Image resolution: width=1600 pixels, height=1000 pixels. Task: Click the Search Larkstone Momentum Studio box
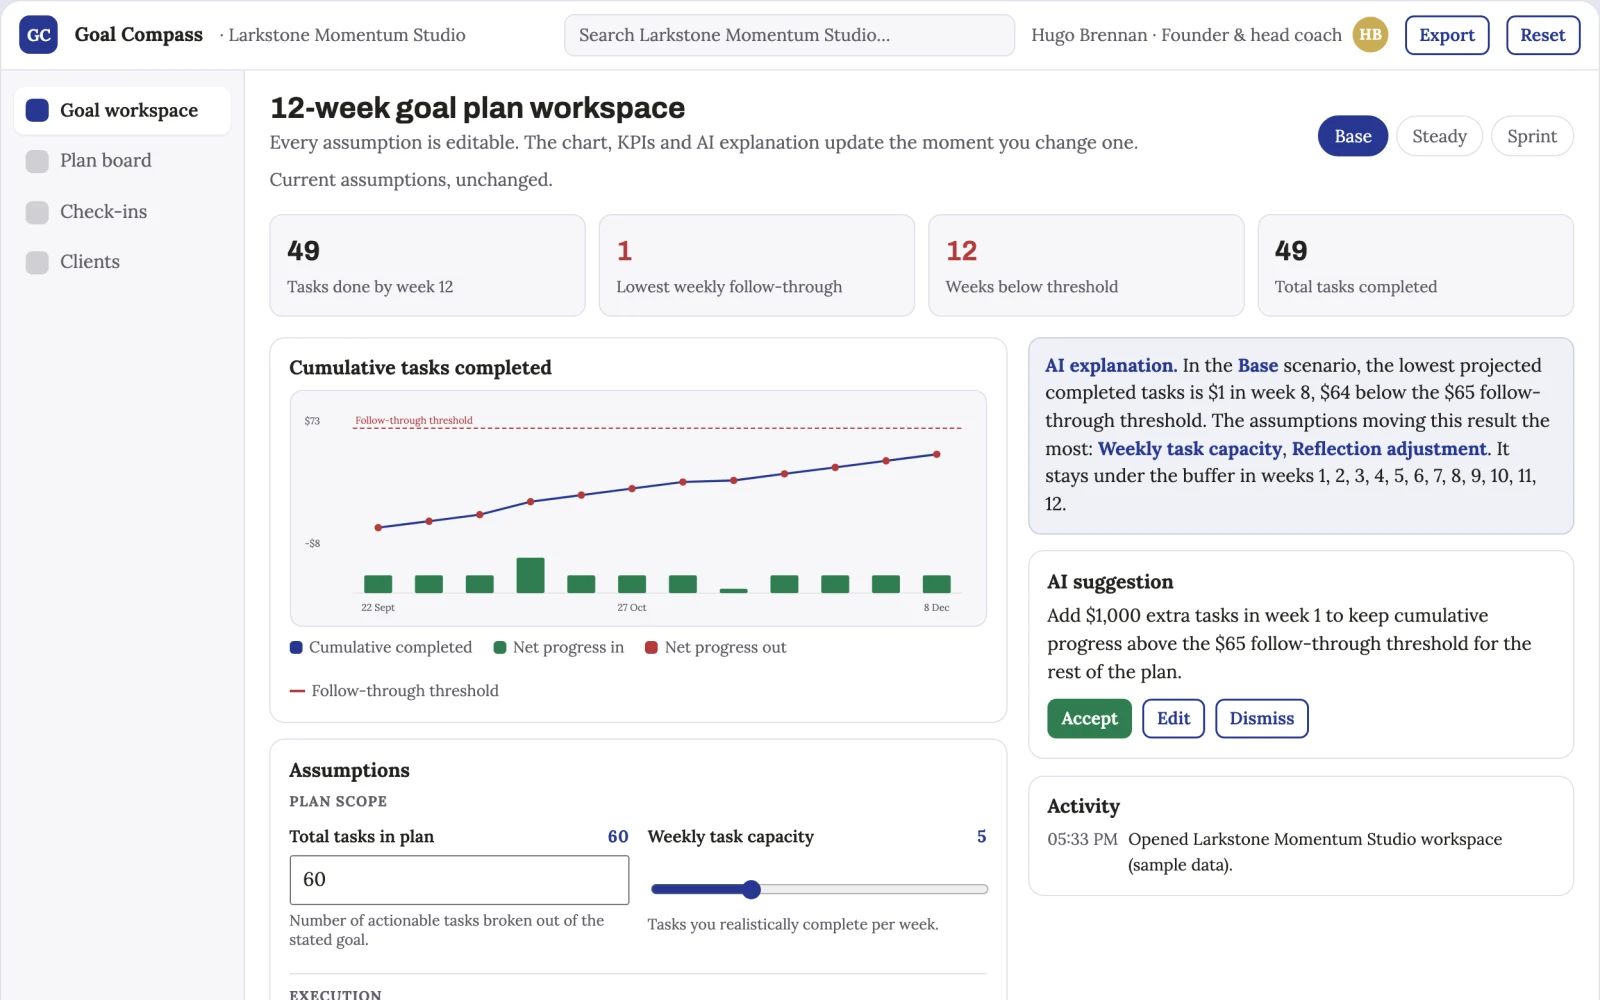click(789, 35)
